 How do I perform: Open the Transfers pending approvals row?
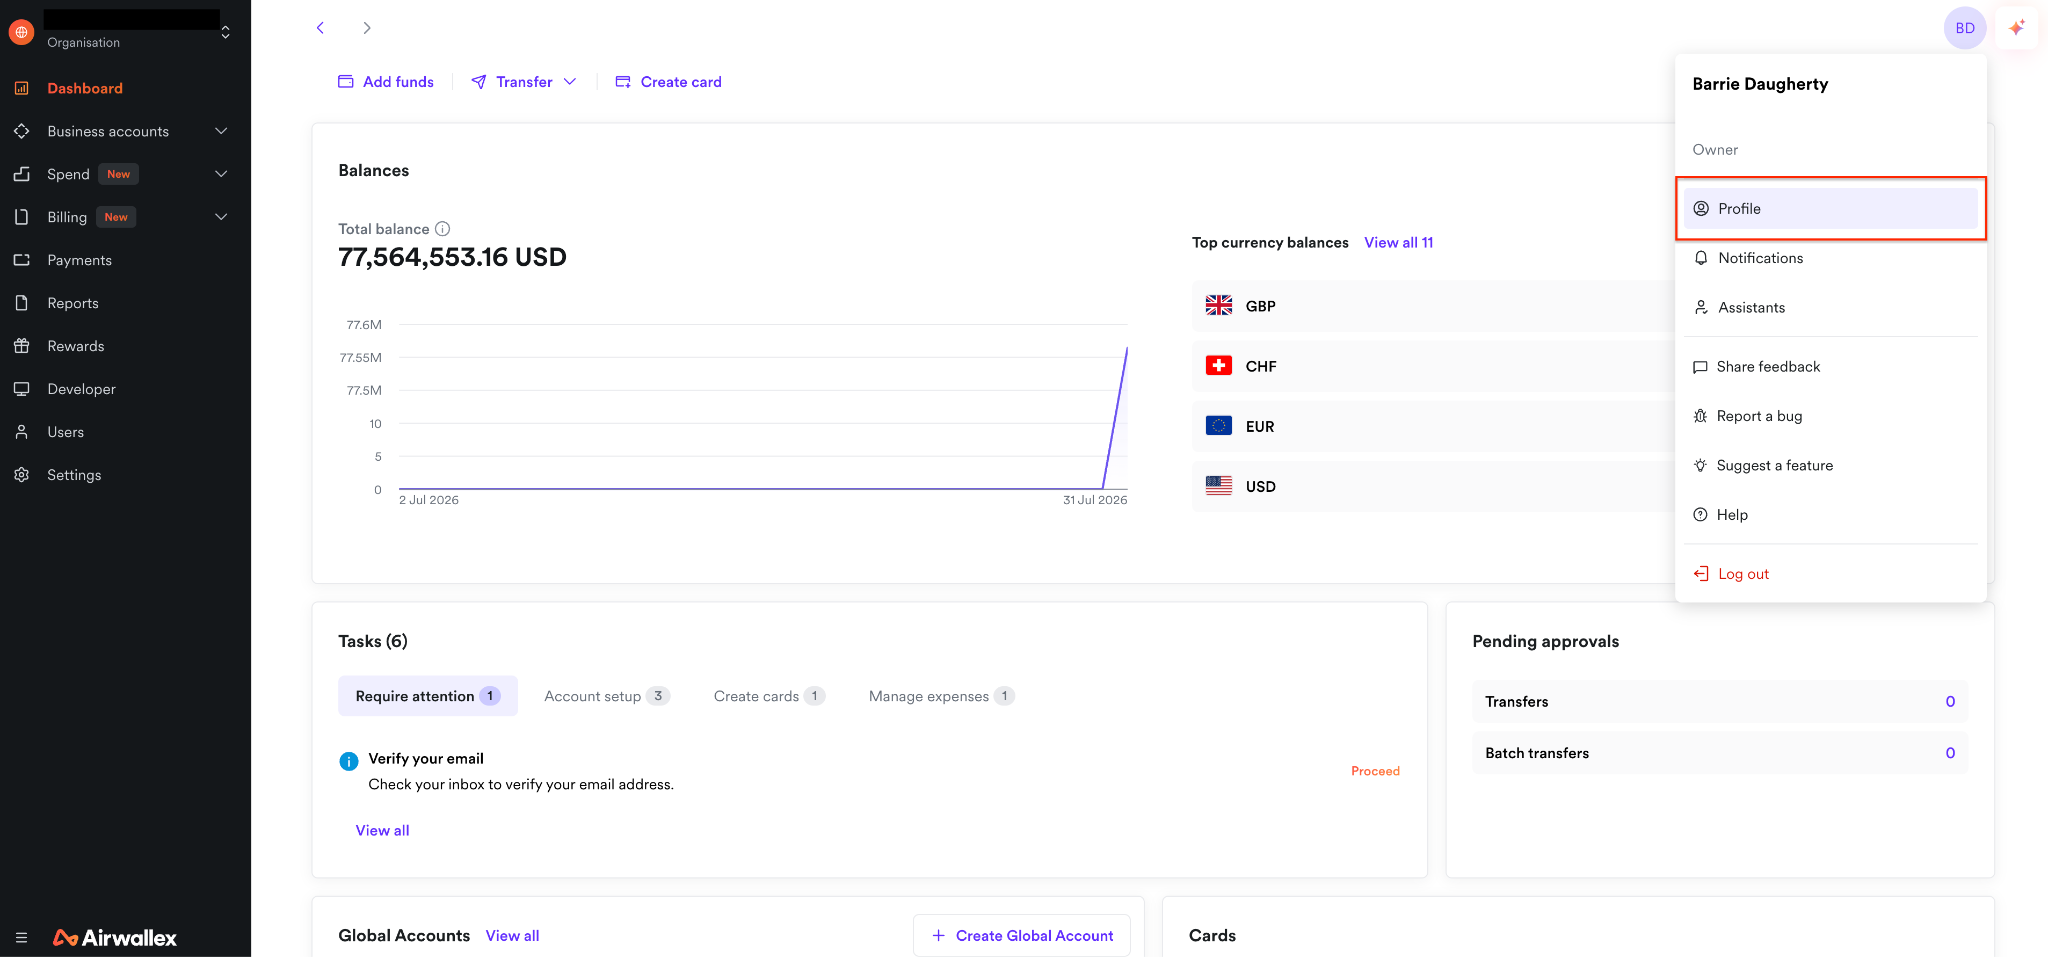point(1720,702)
